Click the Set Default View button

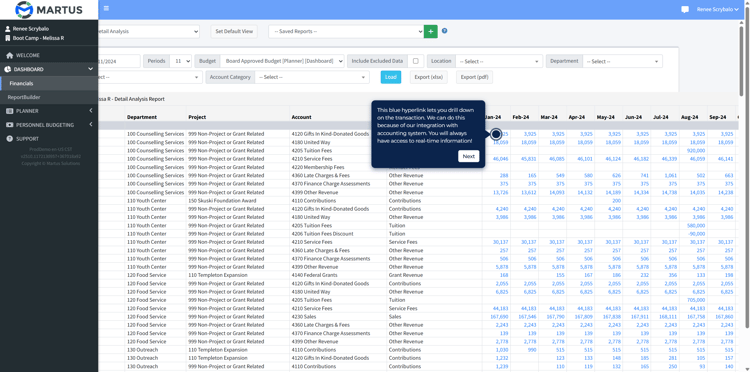[x=234, y=32]
